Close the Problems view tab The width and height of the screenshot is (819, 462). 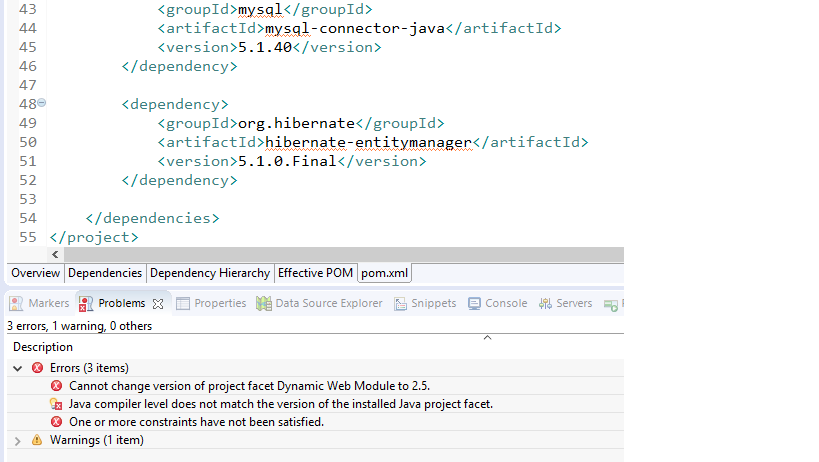[158, 304]
